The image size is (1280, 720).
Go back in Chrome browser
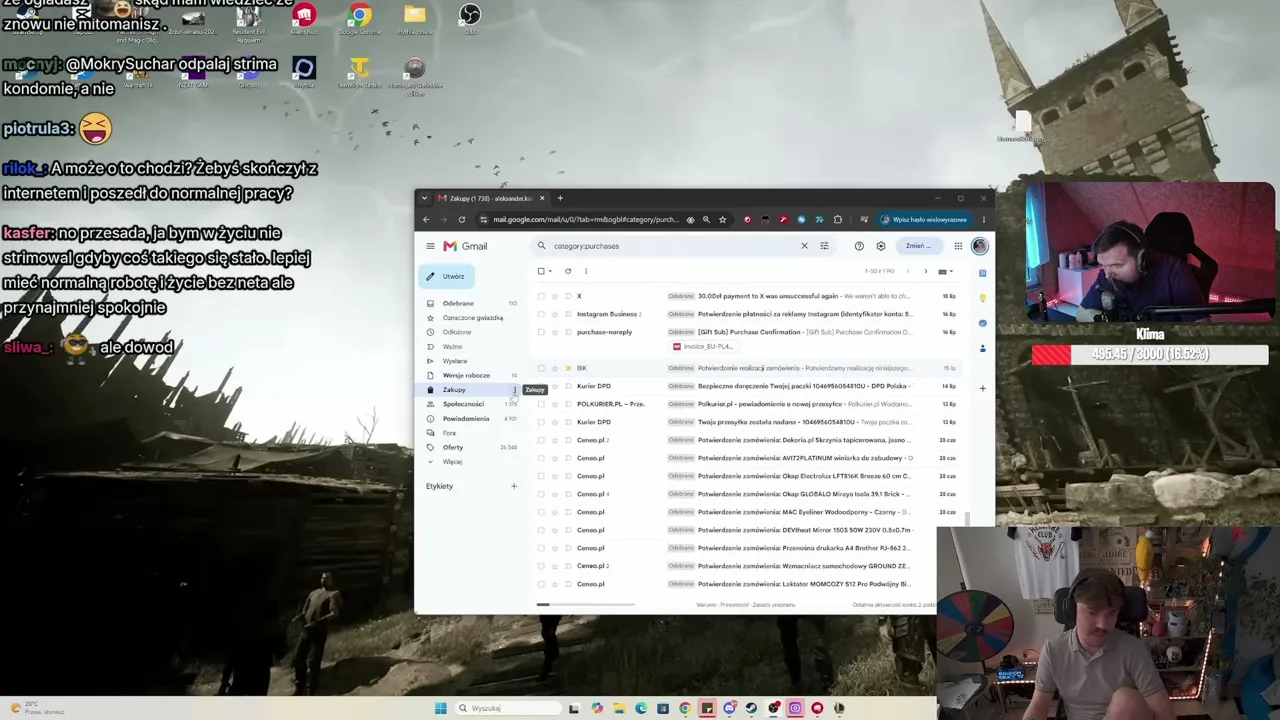(426, 220)
